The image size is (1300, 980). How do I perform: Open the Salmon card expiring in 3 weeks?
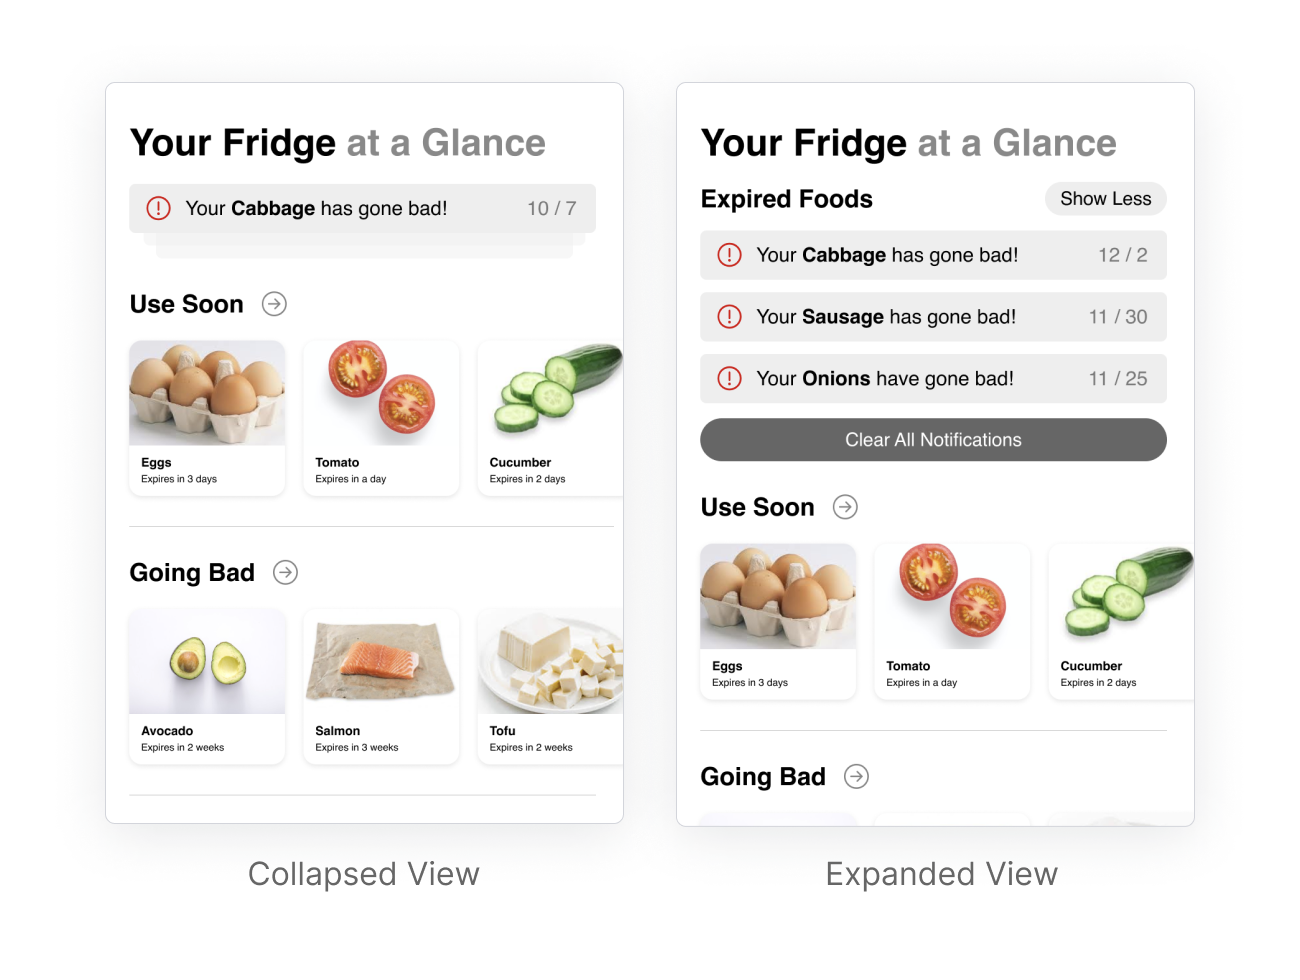click(381, 686)
